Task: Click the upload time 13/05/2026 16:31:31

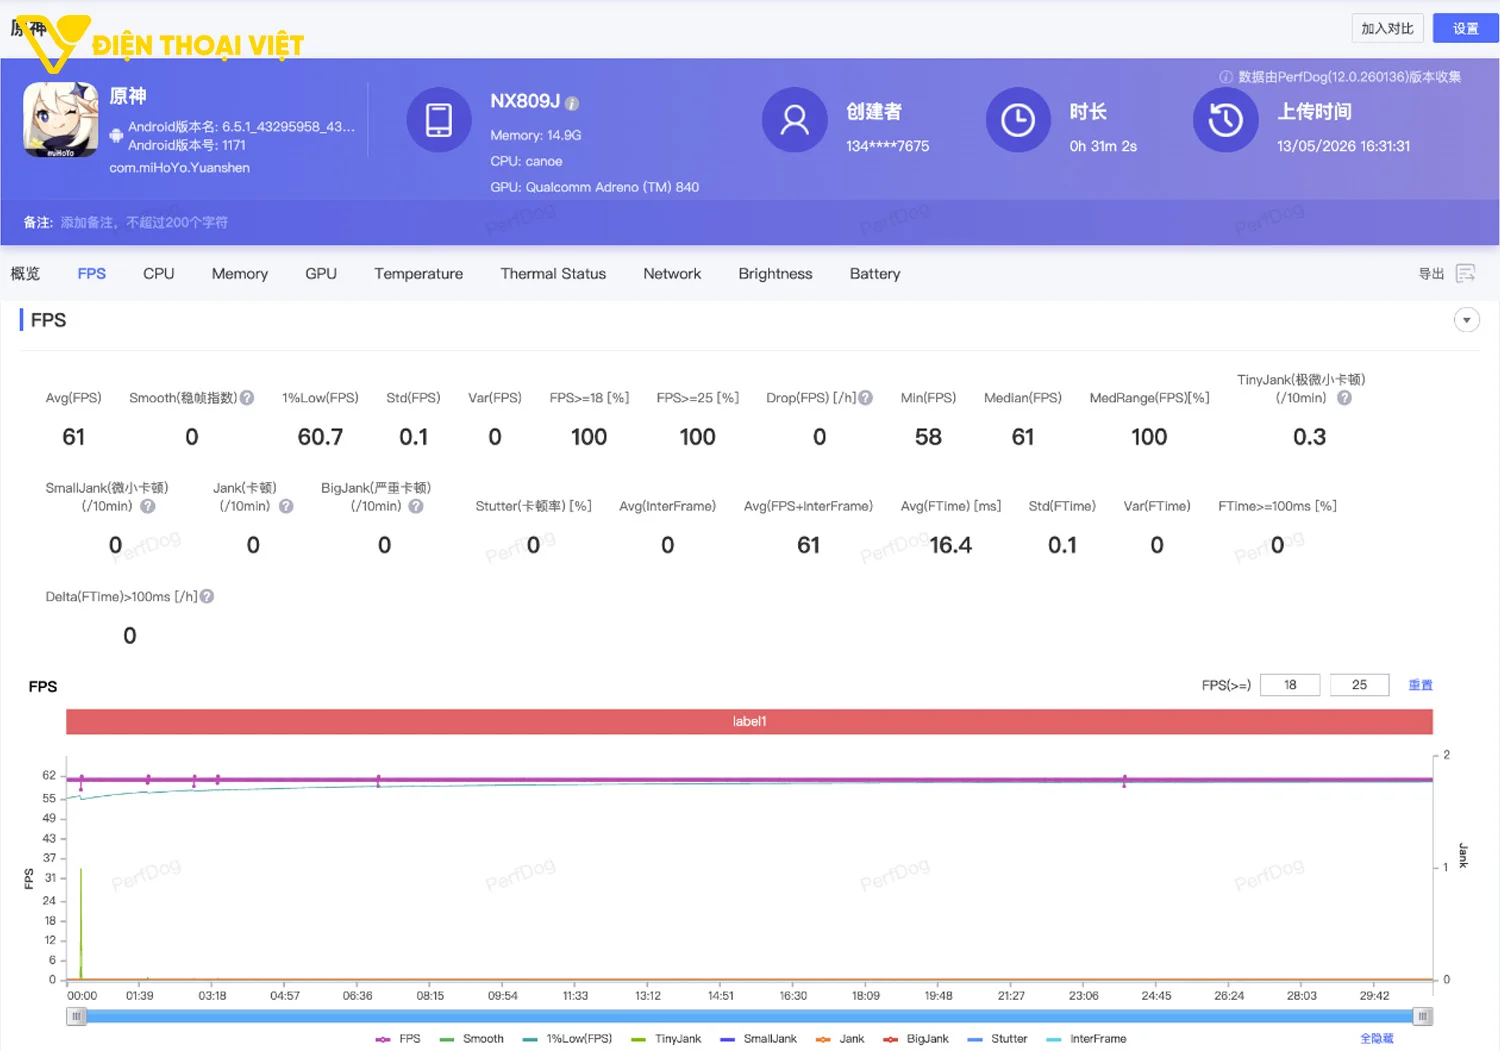Action: click(1343, 146)
